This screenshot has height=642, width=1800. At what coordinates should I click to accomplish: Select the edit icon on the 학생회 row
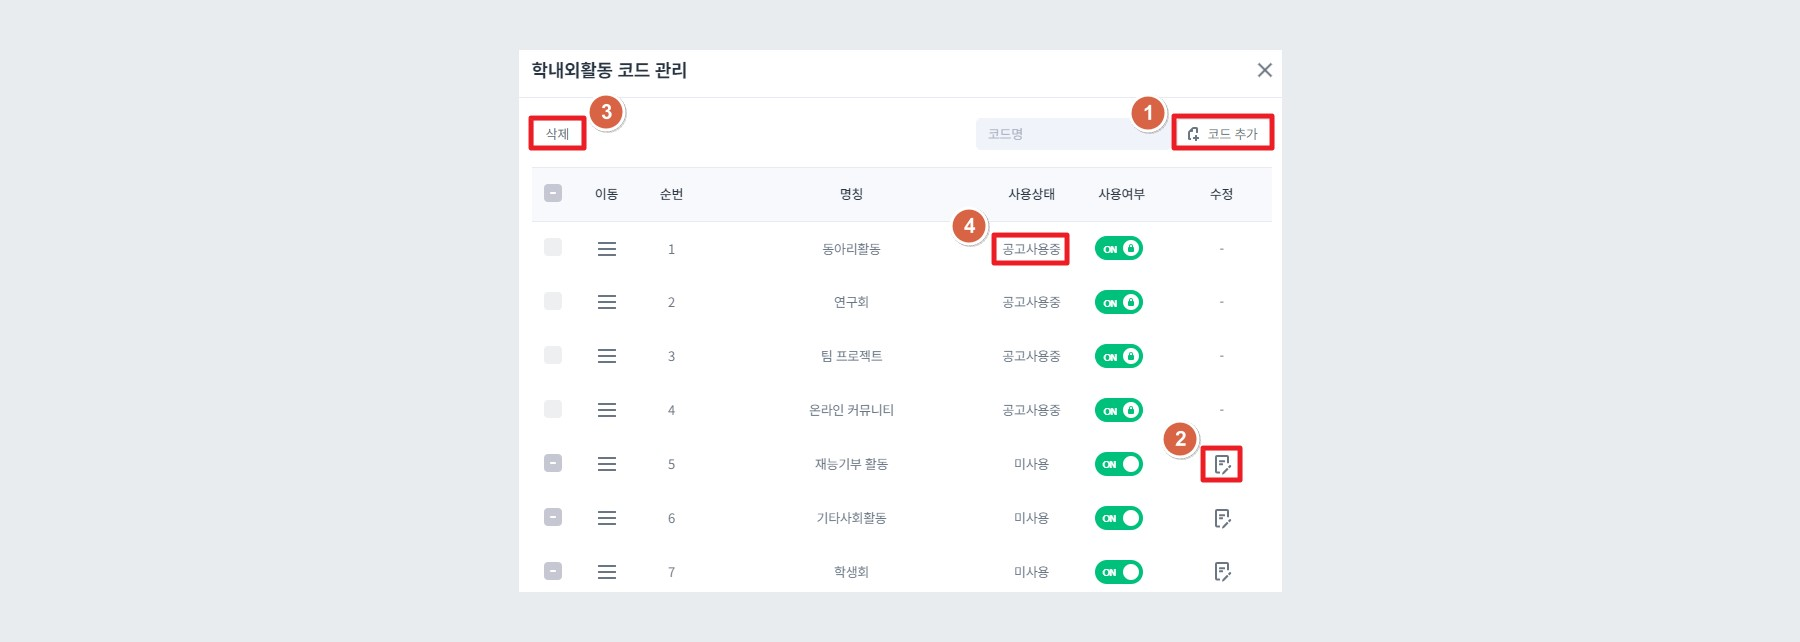[1221, 571]
